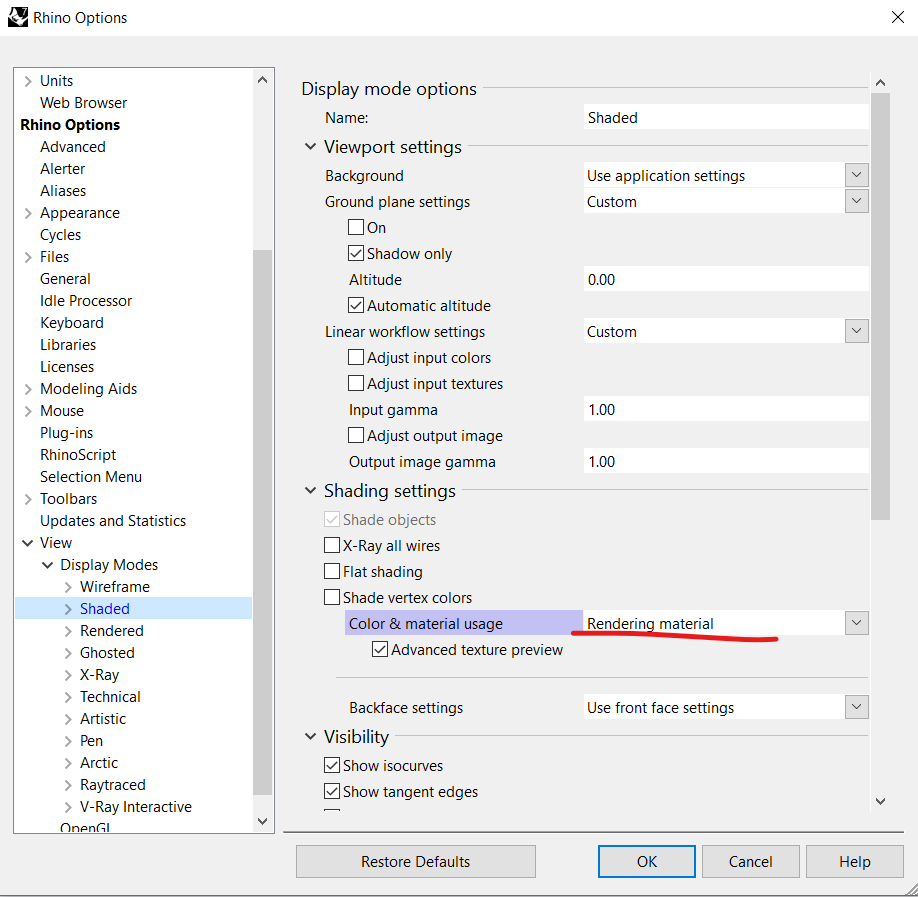Select Alerter in options tree
The height and width of the screenshot is (897, 918).
63,169
